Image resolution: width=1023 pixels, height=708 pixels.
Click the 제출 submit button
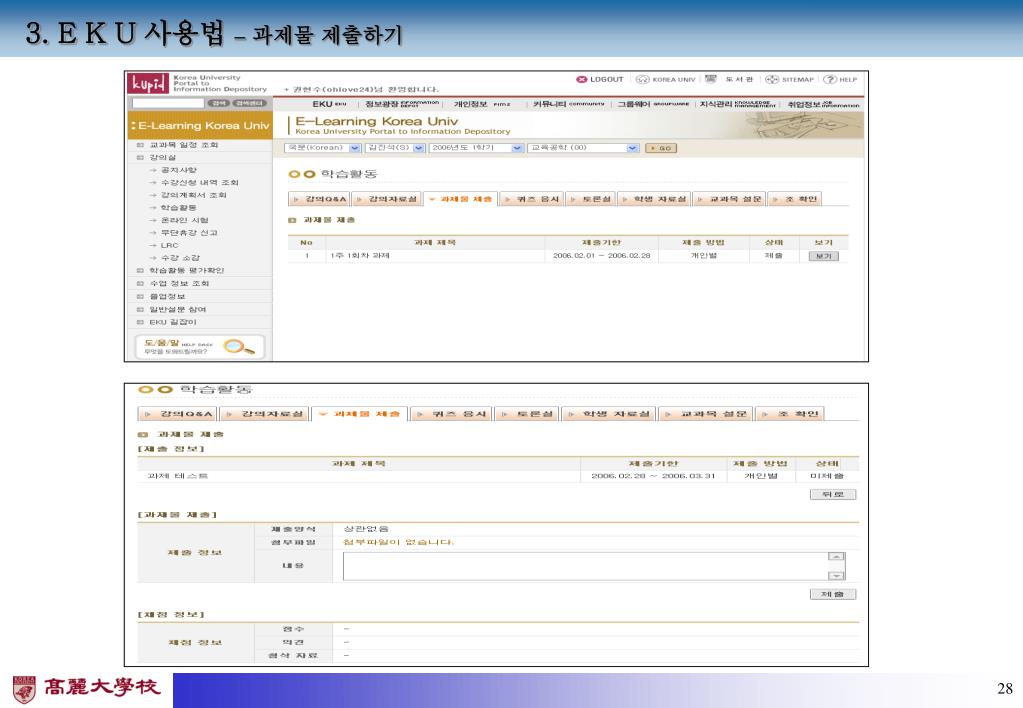[x=832, y=594]
